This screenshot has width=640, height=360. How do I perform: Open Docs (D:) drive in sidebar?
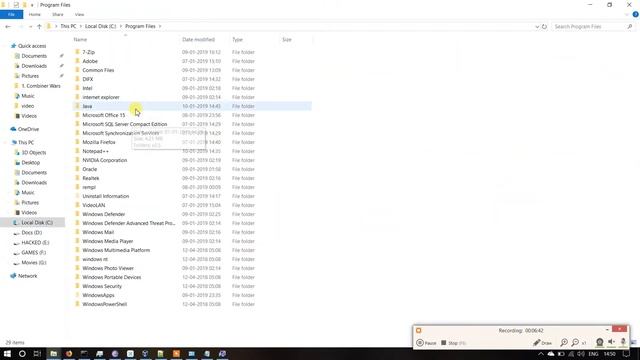coord(31,233)
